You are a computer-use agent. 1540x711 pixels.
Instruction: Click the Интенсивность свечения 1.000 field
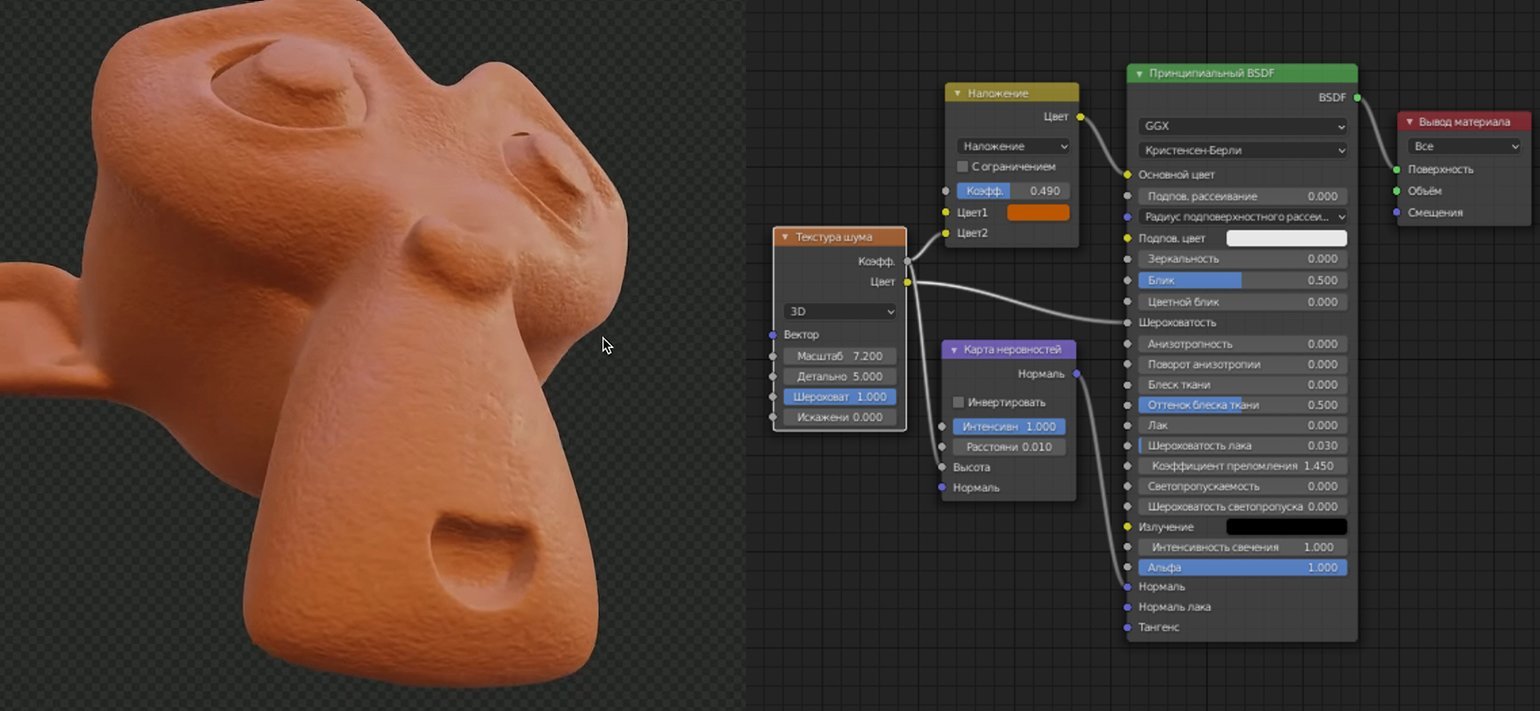coord(1242,547)
